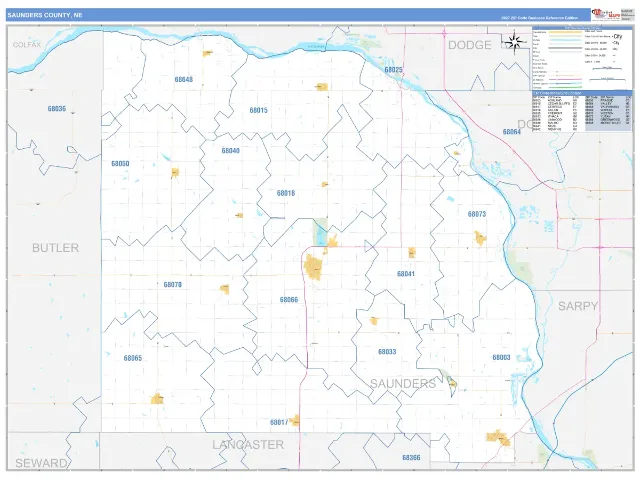Click the SAUNDERS county label

(403, 383)
